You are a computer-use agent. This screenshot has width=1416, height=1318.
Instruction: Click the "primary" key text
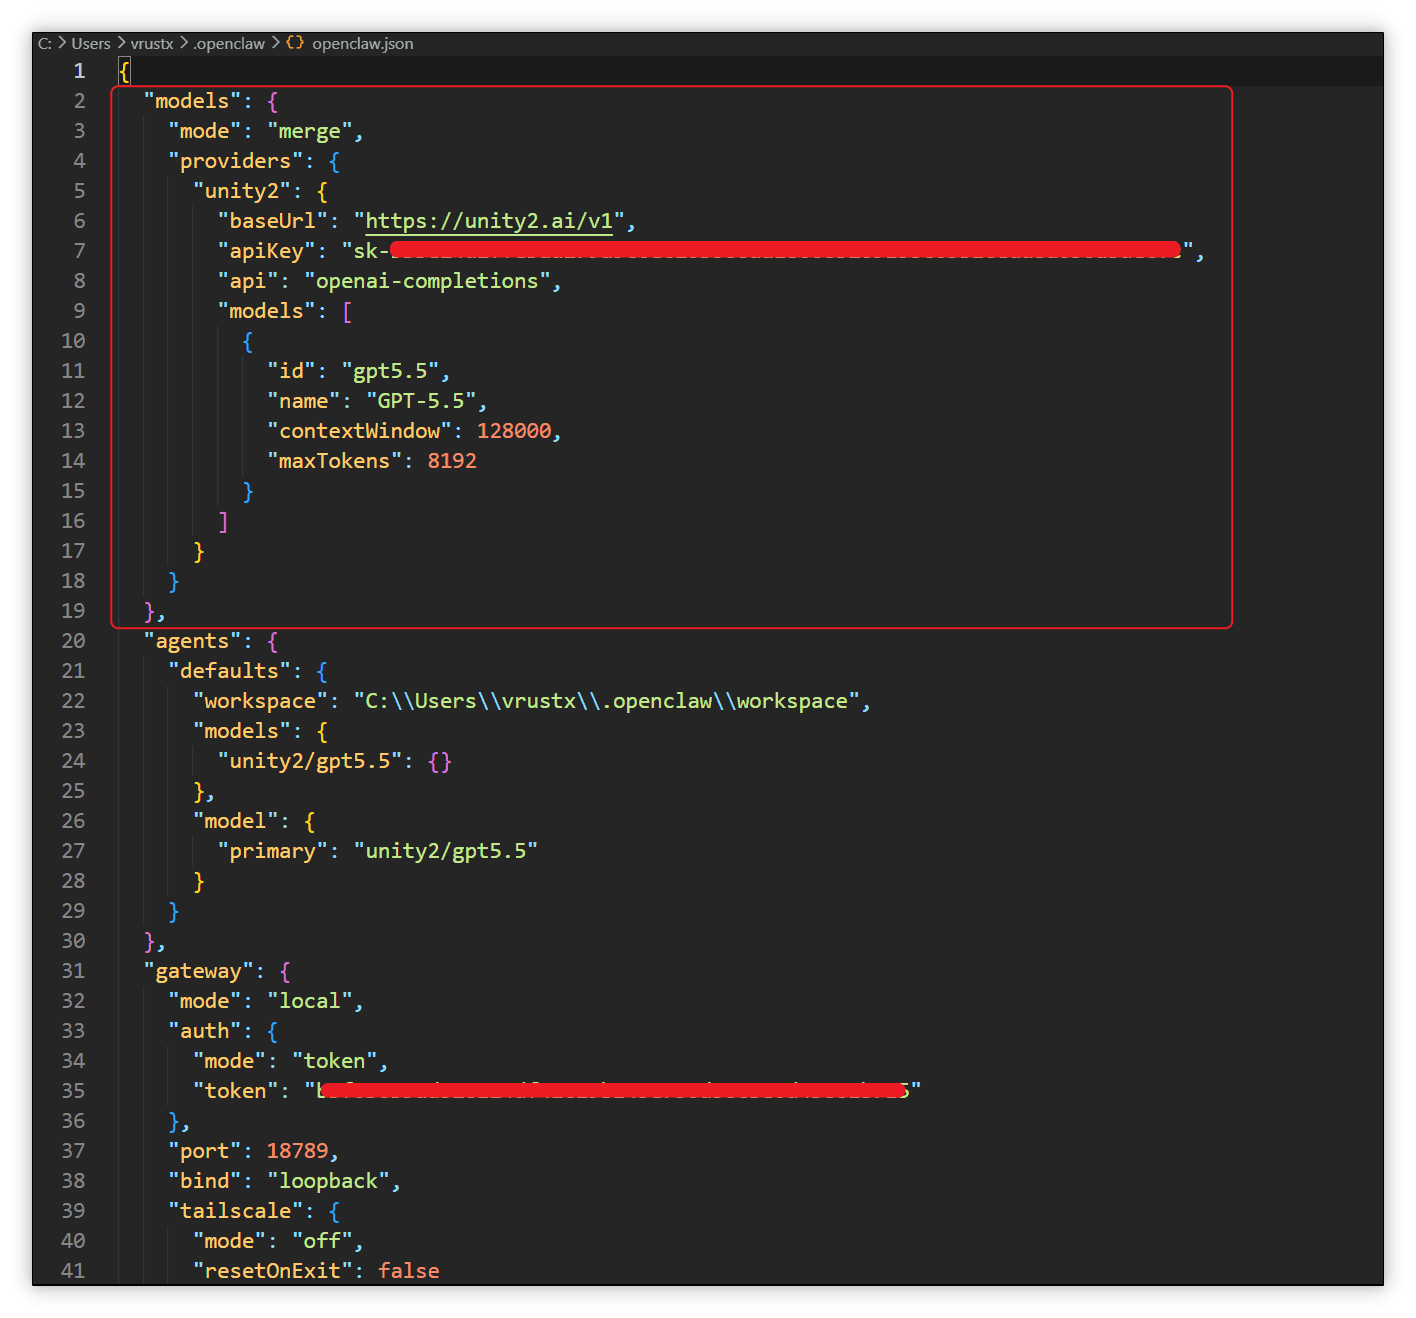(x=273, y=851)
